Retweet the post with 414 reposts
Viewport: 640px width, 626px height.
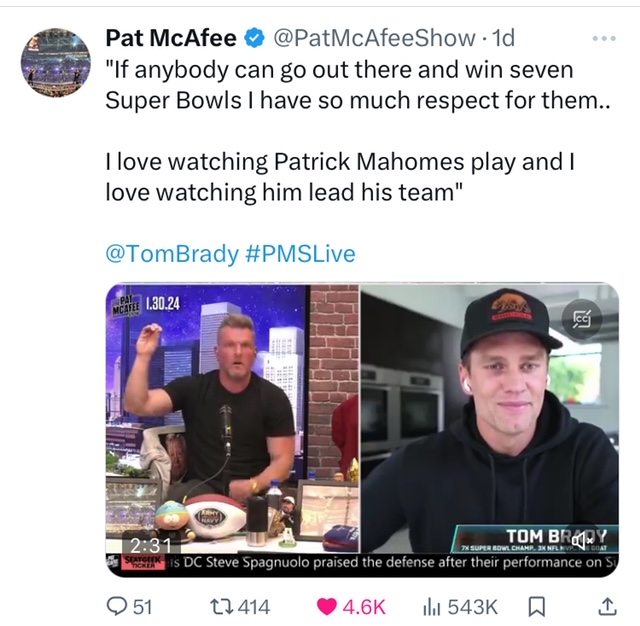221,606
